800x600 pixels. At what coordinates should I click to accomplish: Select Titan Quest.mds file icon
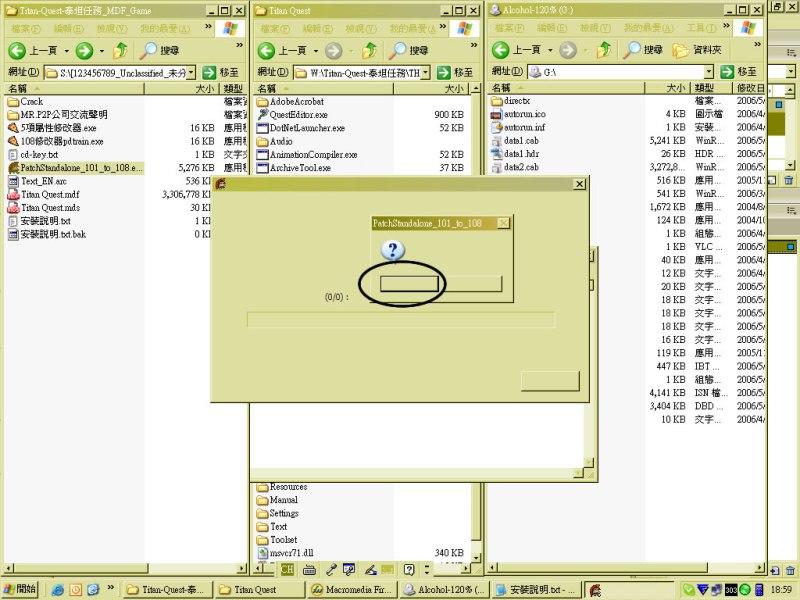[x=13, y=208]
